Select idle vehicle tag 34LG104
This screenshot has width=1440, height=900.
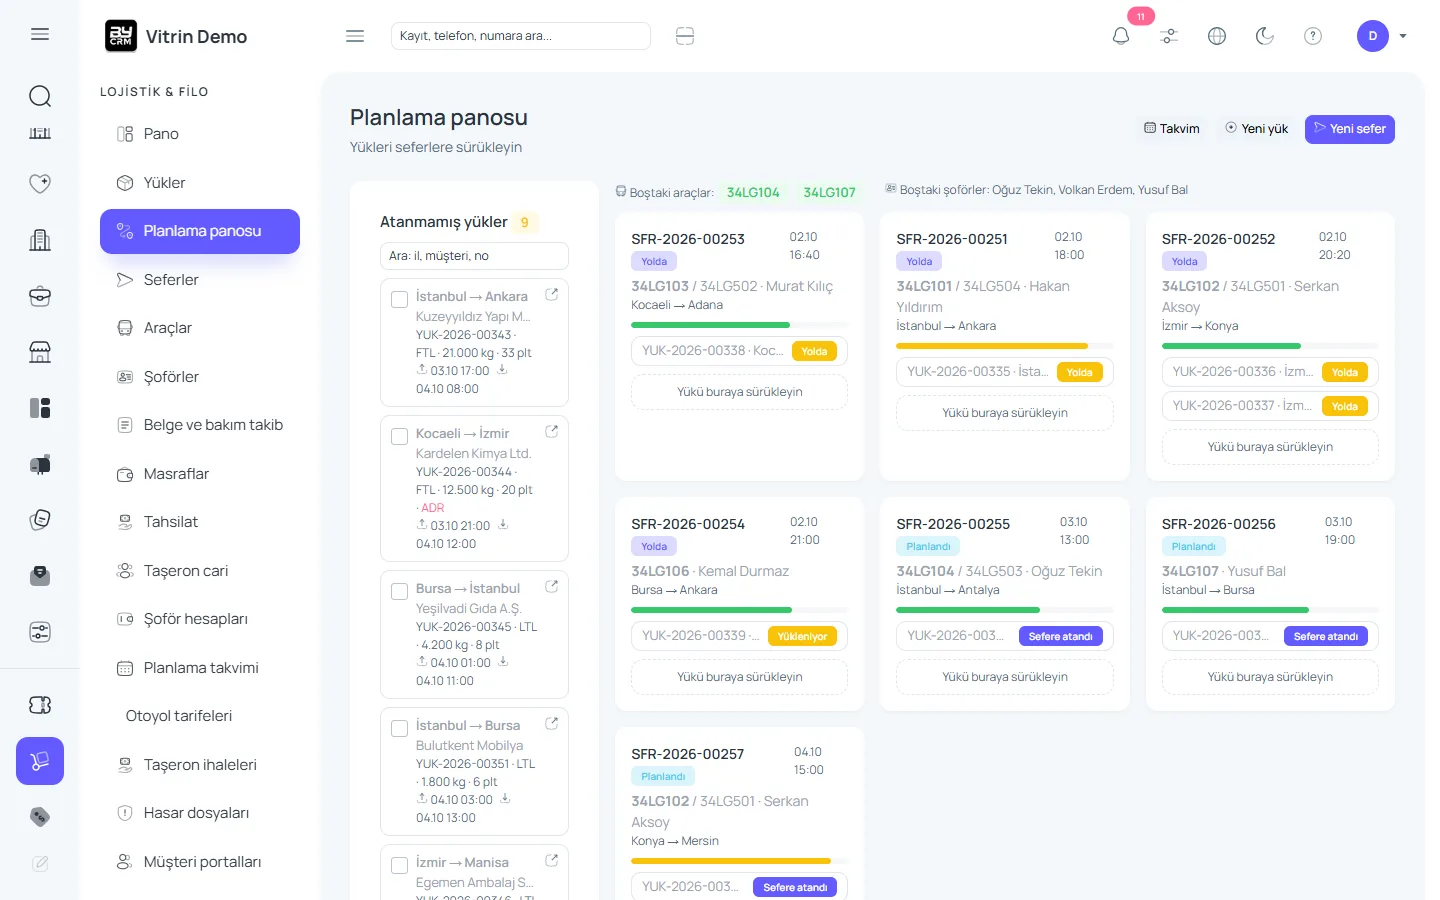pos(753,192)
